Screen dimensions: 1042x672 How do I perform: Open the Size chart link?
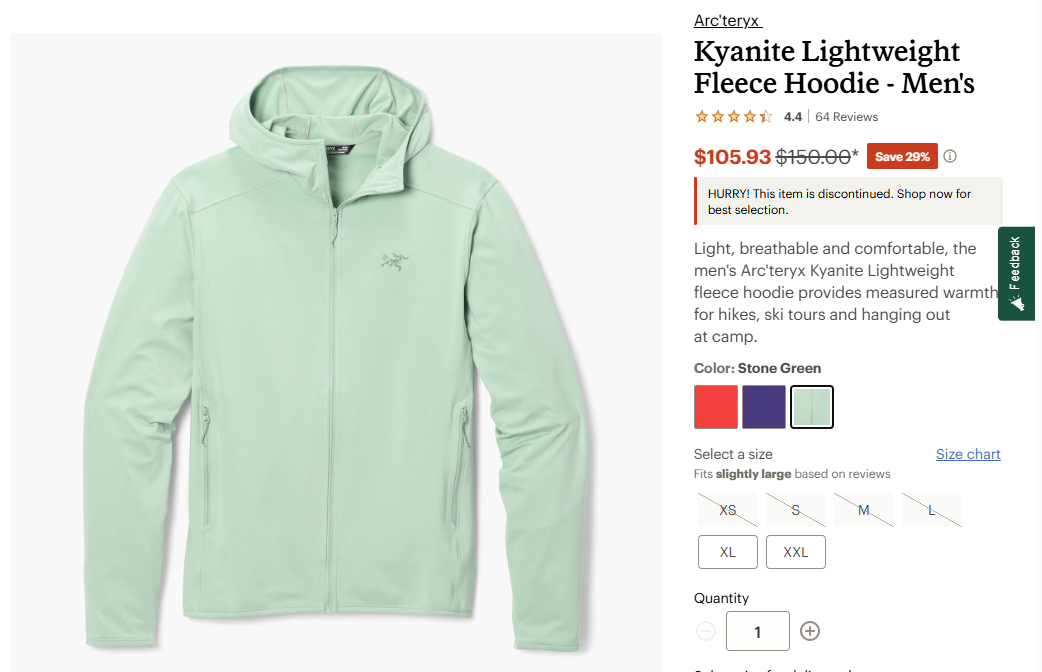coord(968,454)
